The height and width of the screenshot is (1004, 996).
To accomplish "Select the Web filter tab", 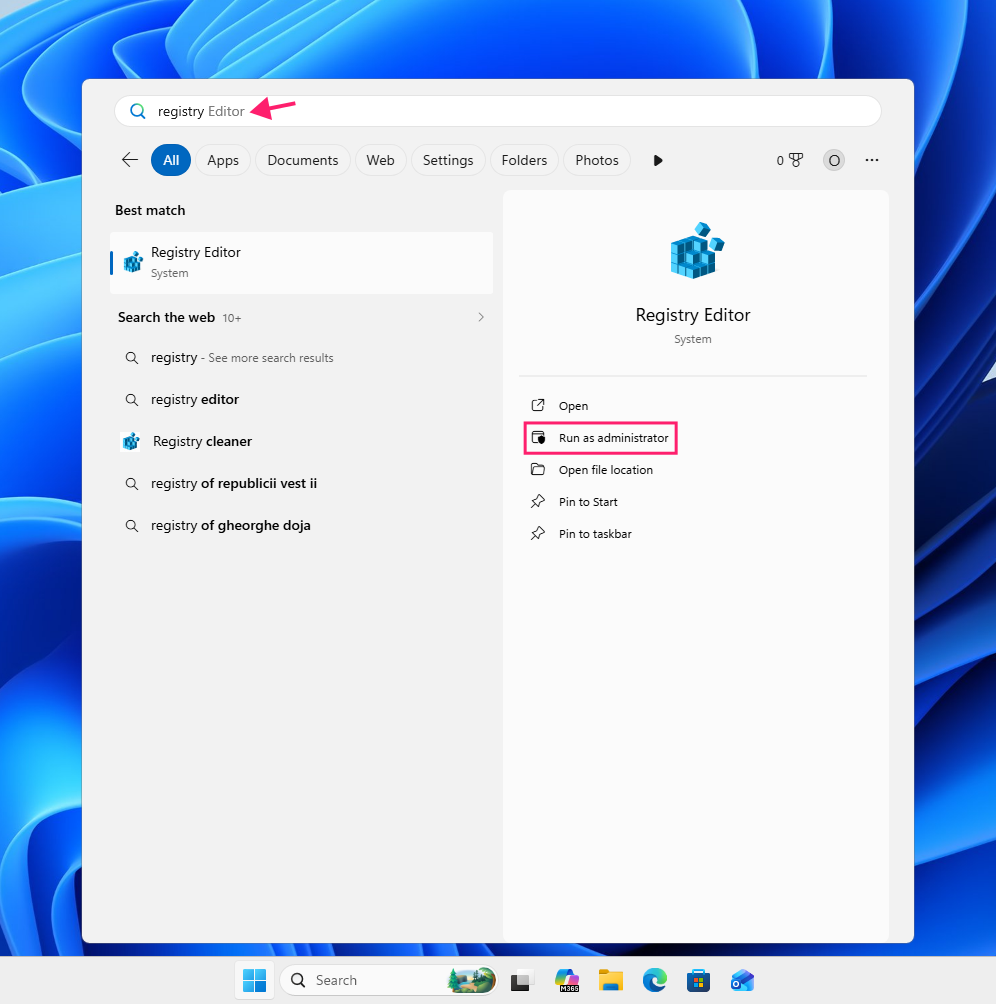I will (x=380, y=160).
